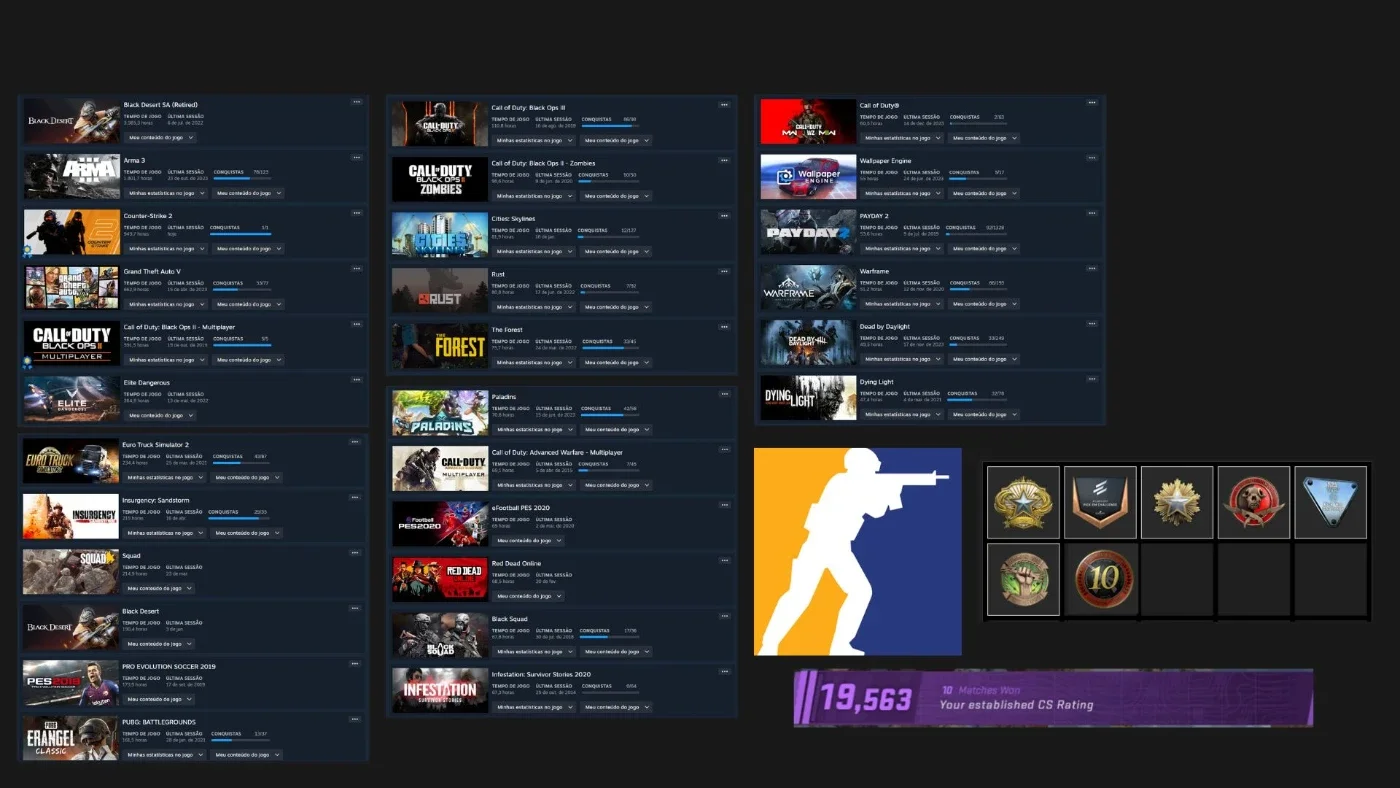1400x788 pixels.
Task: Open the three-dot menu for Counter-Strike 2
Action: coord(356,213)
